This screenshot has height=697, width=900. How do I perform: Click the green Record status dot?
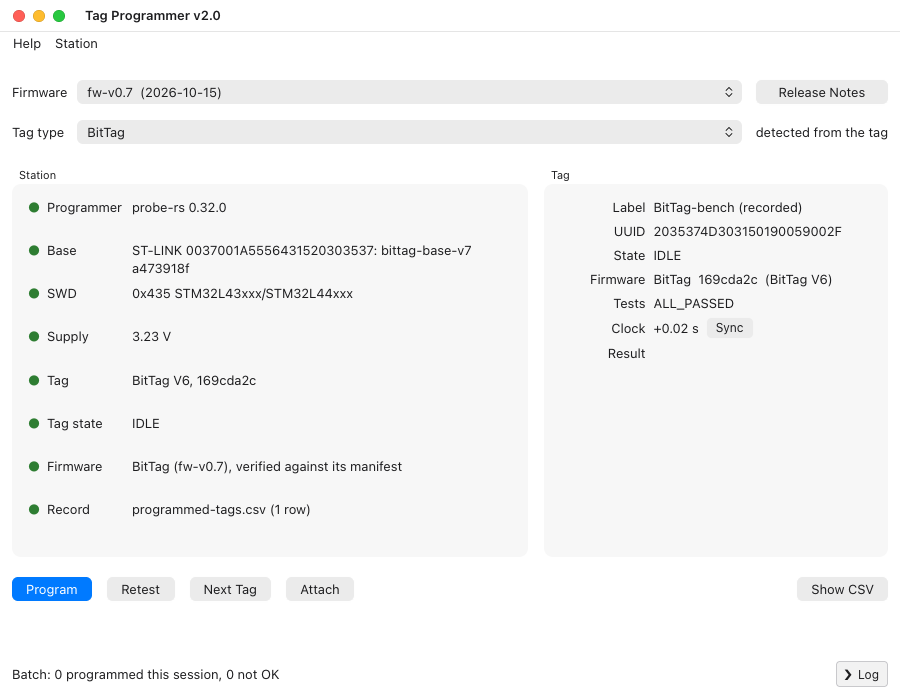(x=34, y=509)
